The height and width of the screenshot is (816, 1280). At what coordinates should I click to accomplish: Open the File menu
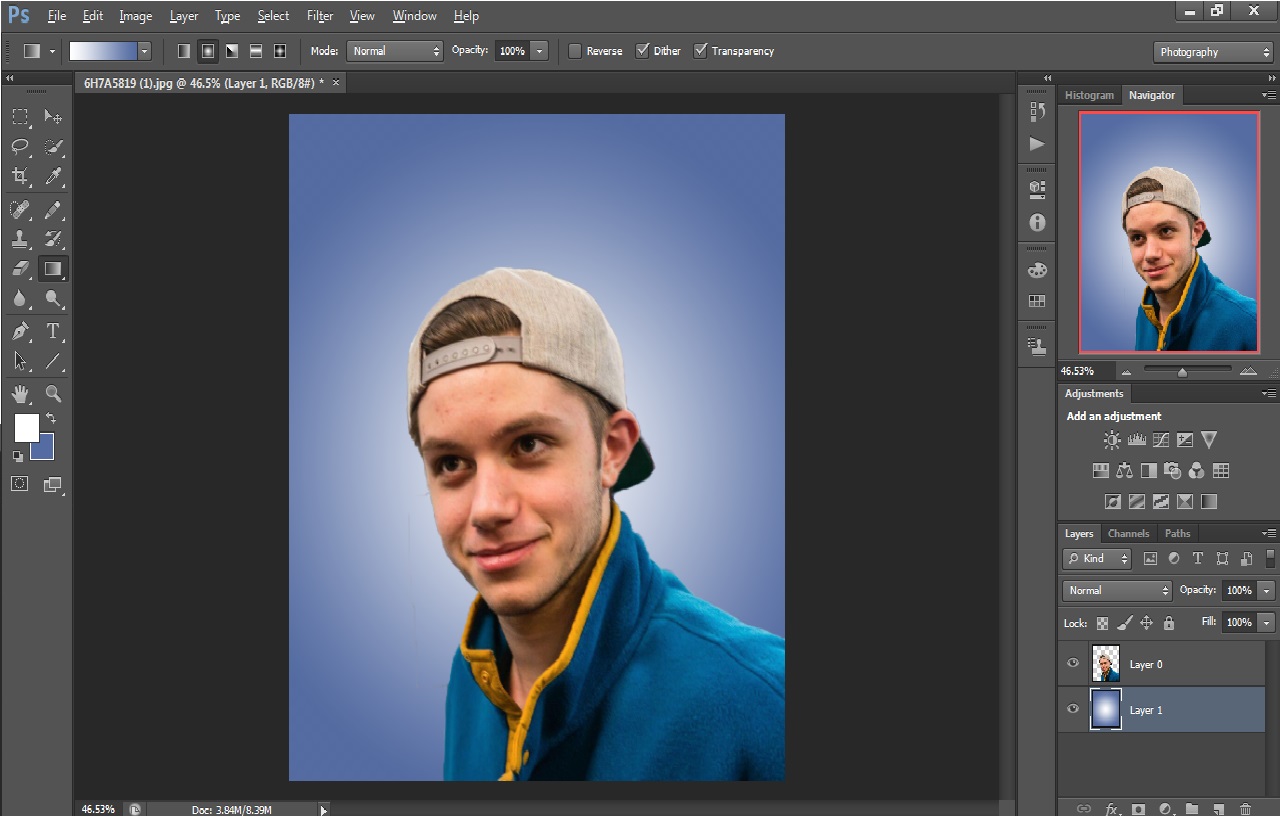pos(57,16)
